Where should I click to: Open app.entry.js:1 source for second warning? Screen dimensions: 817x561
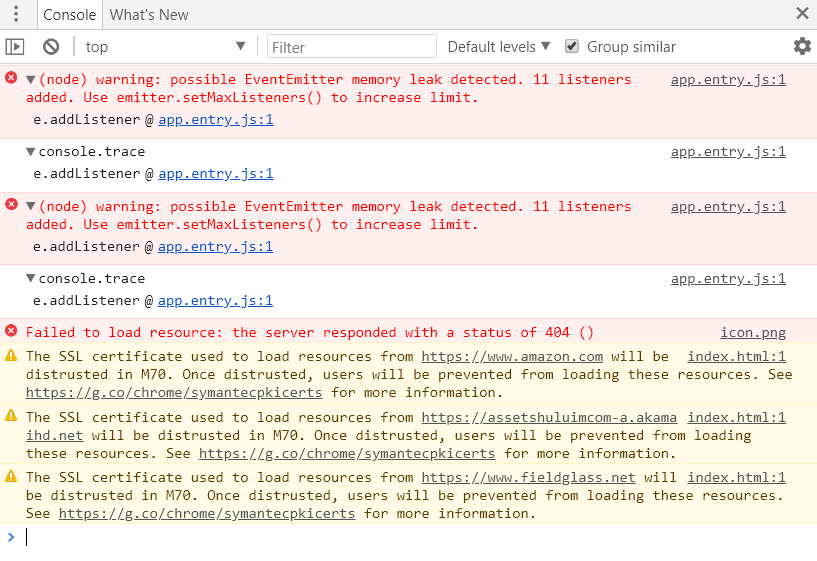(728, 207)
